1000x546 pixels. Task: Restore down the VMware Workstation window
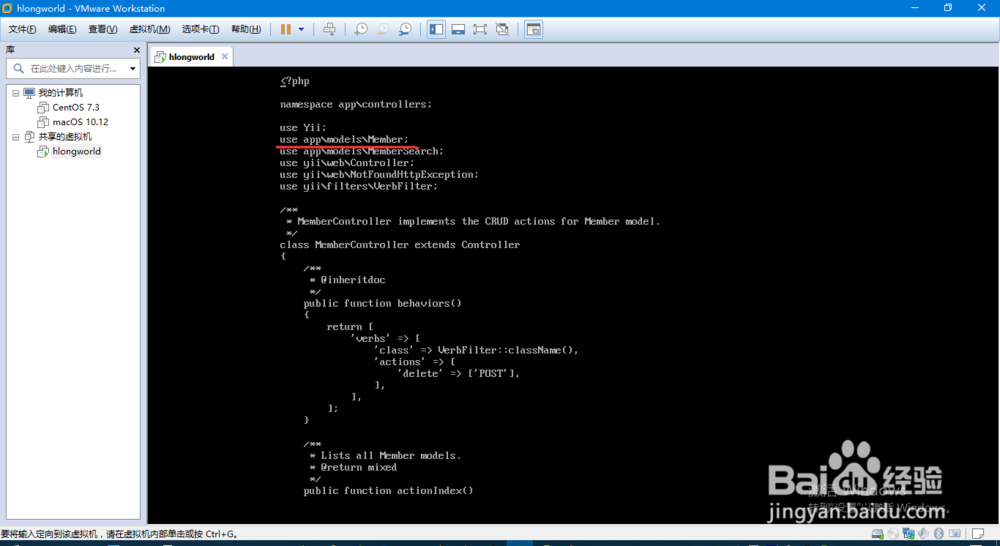948,8
